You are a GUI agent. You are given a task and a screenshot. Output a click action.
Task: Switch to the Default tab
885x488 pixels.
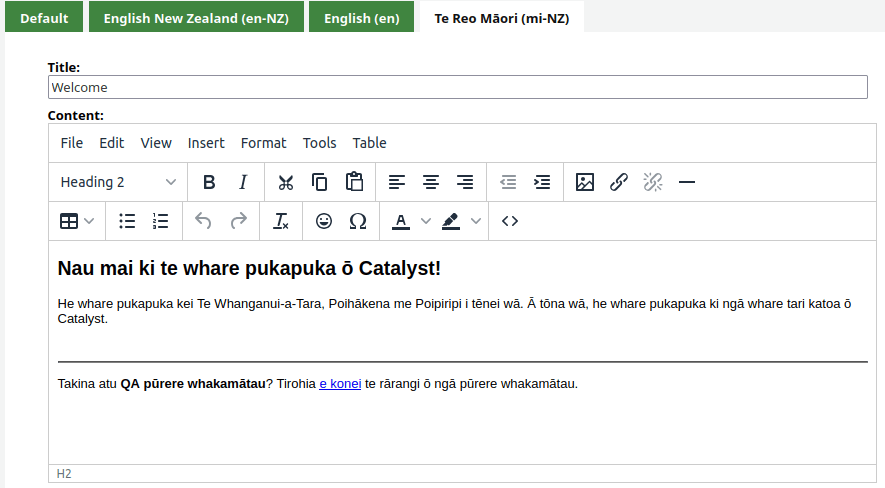coord(44,17)
